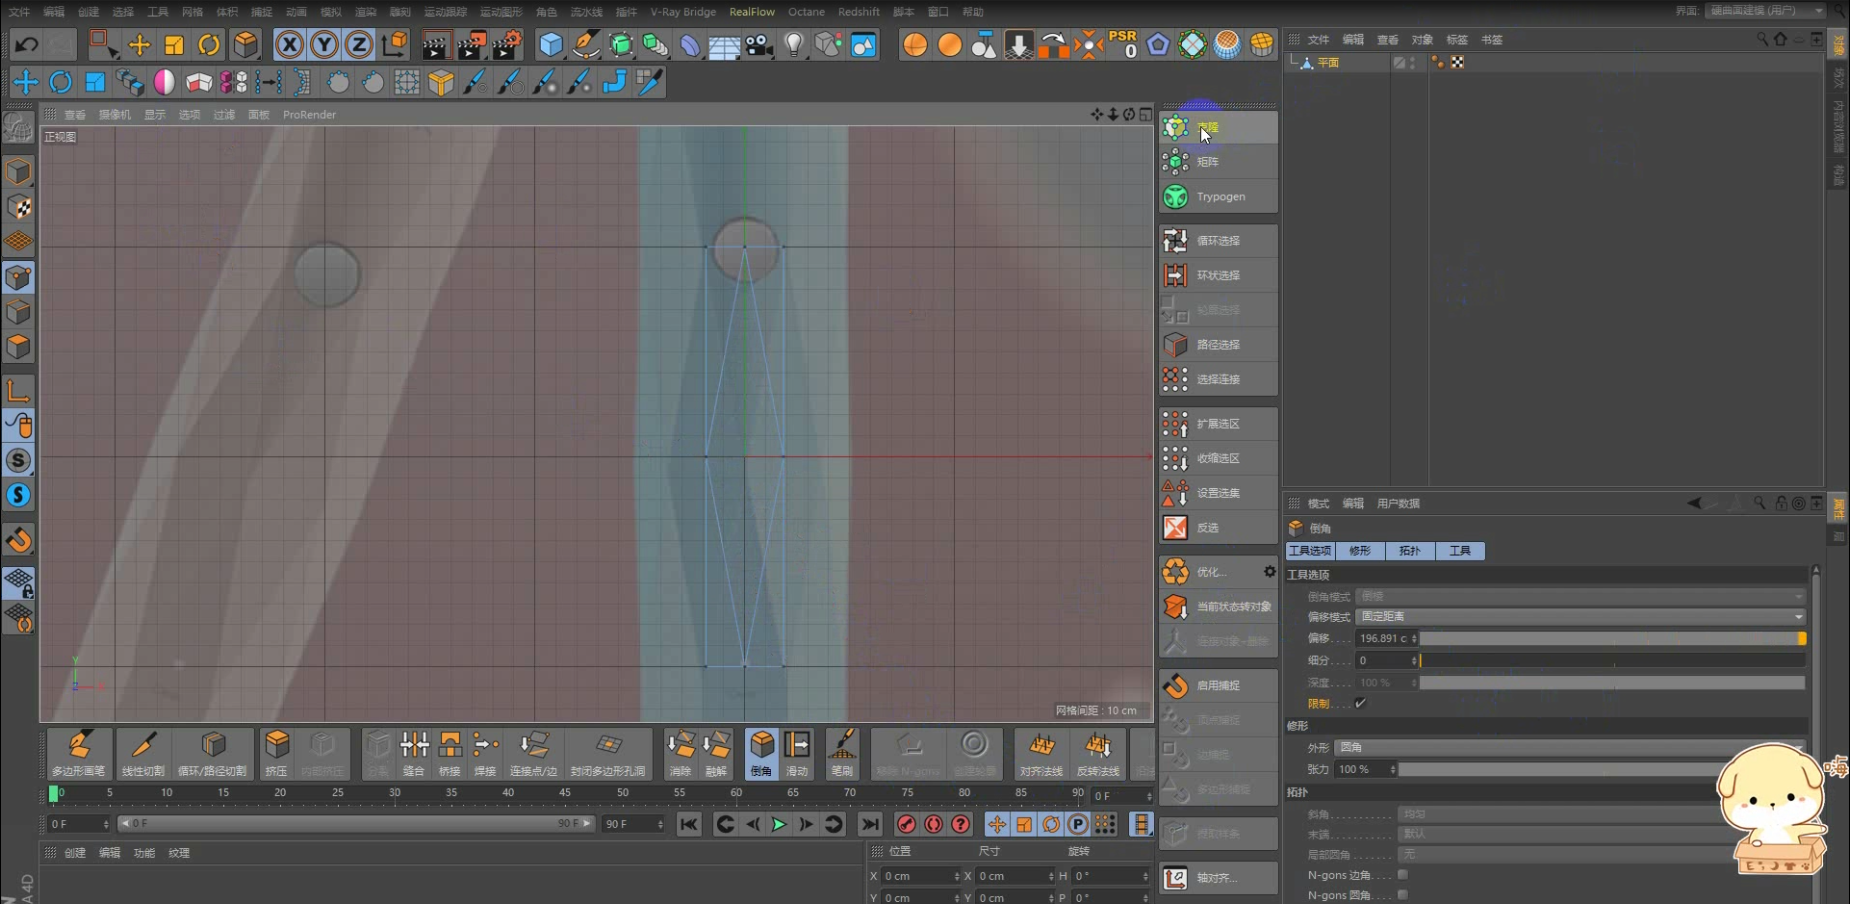This screenshot has height=904, width=1850.
Task: Click the 偏移 (Offset) slider bar
Action: 1612,639
